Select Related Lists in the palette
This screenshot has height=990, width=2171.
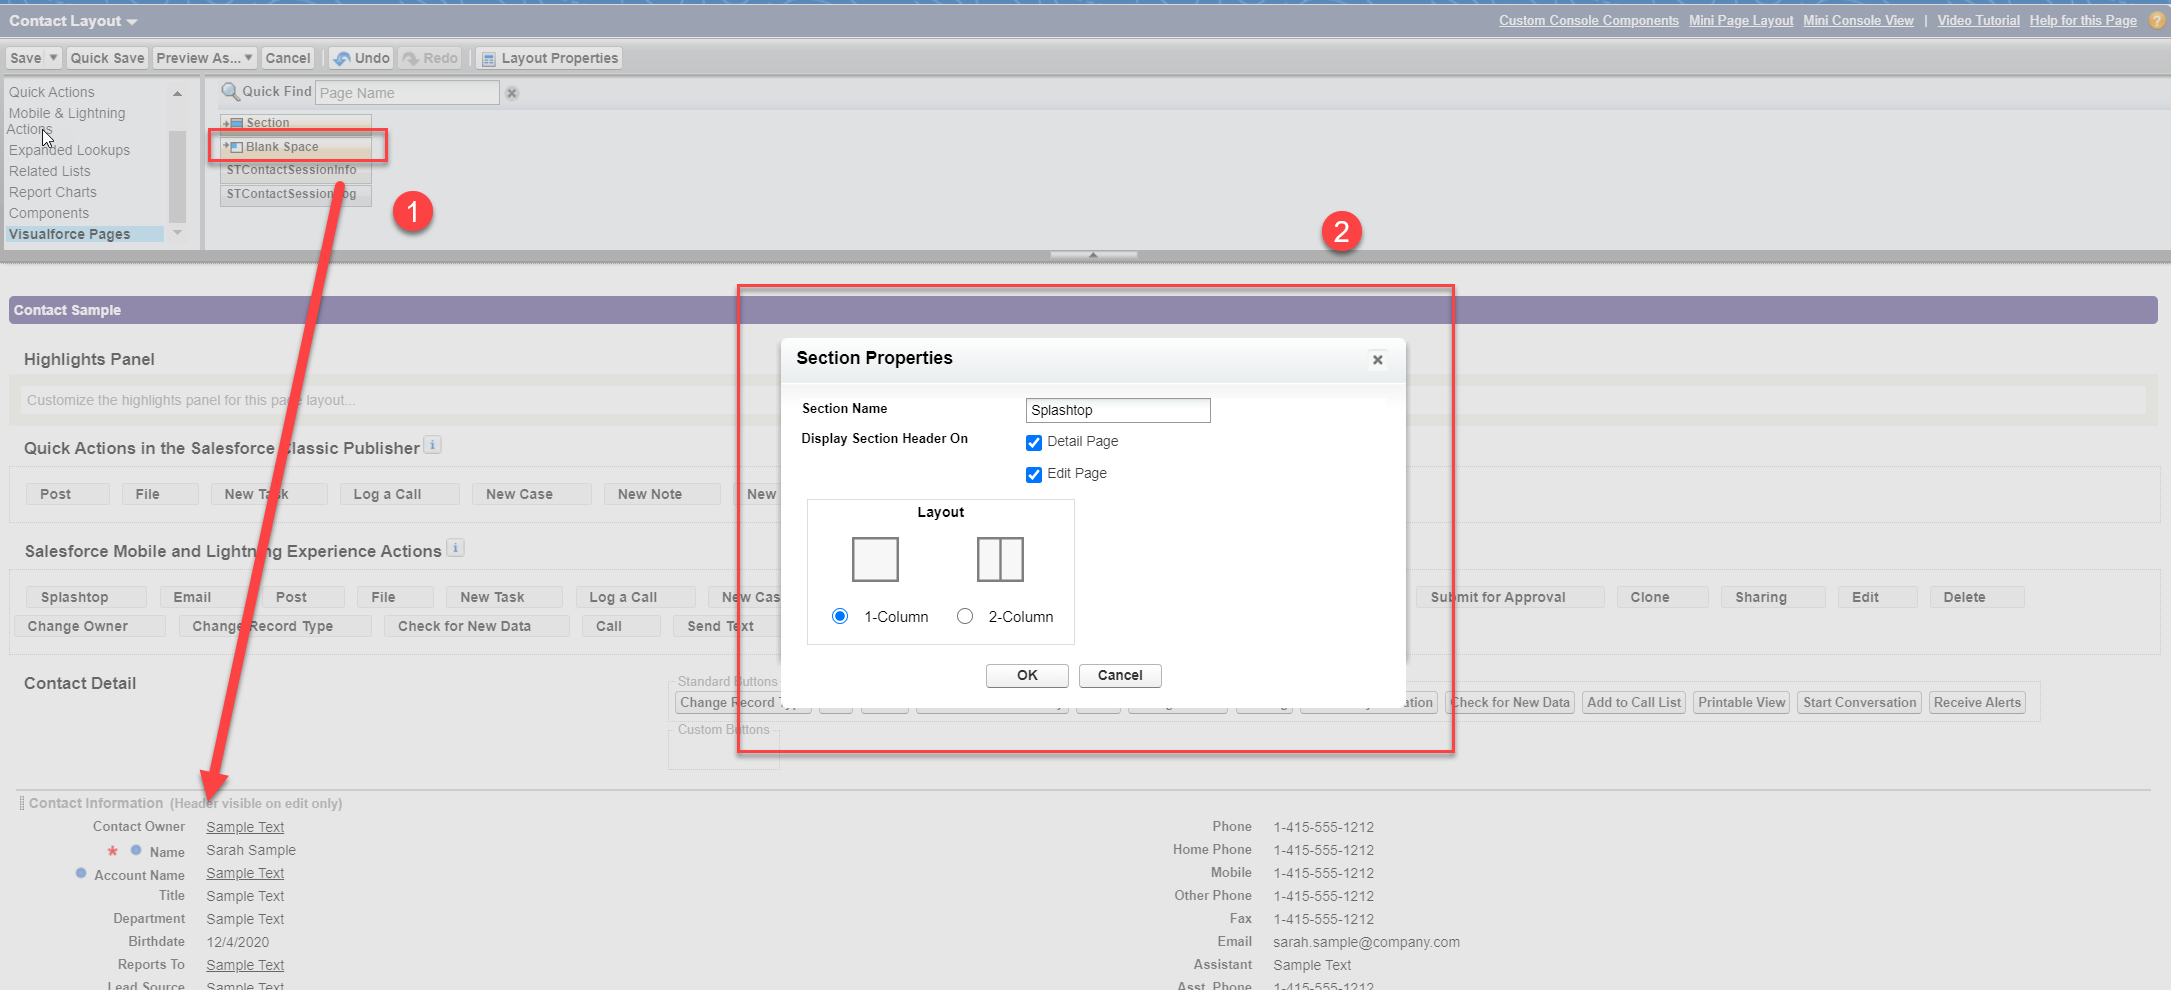[x=50, y=171]
